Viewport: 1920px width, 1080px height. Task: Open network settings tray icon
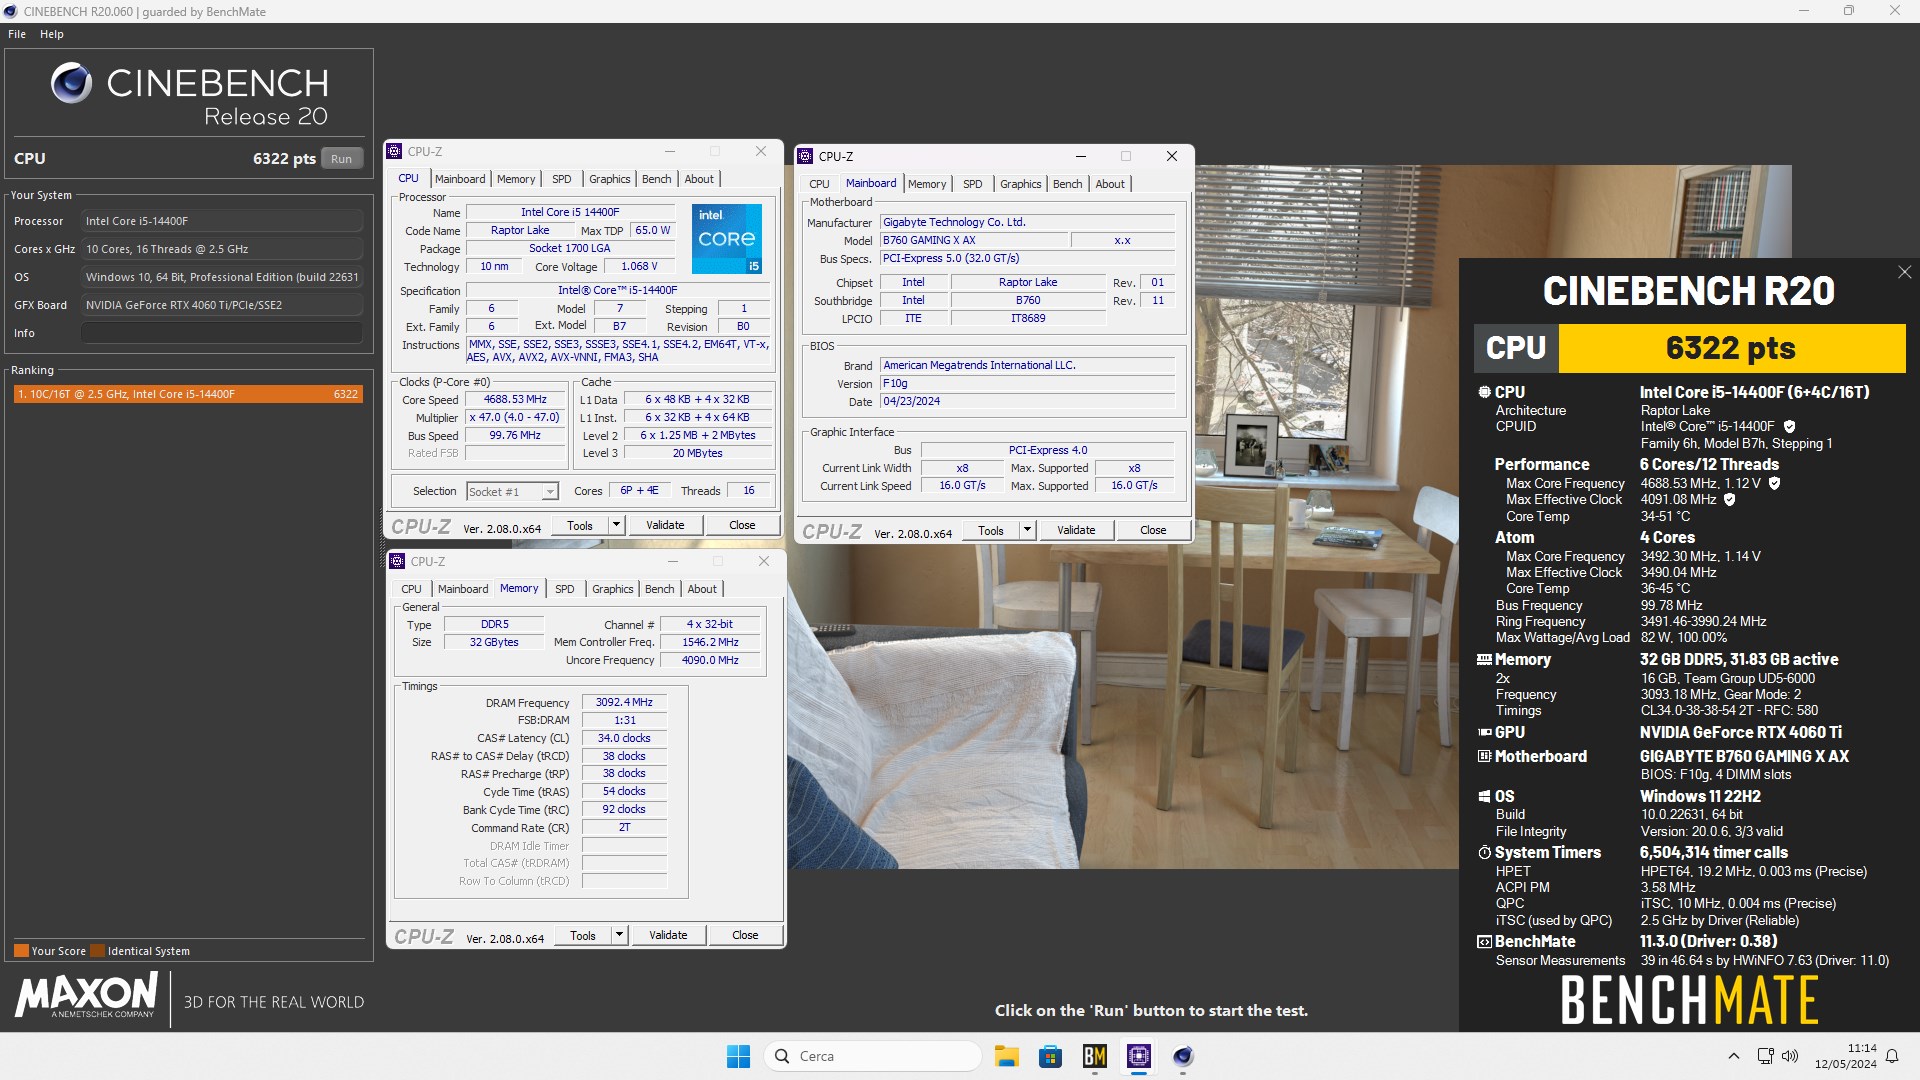(1766, 1056)
